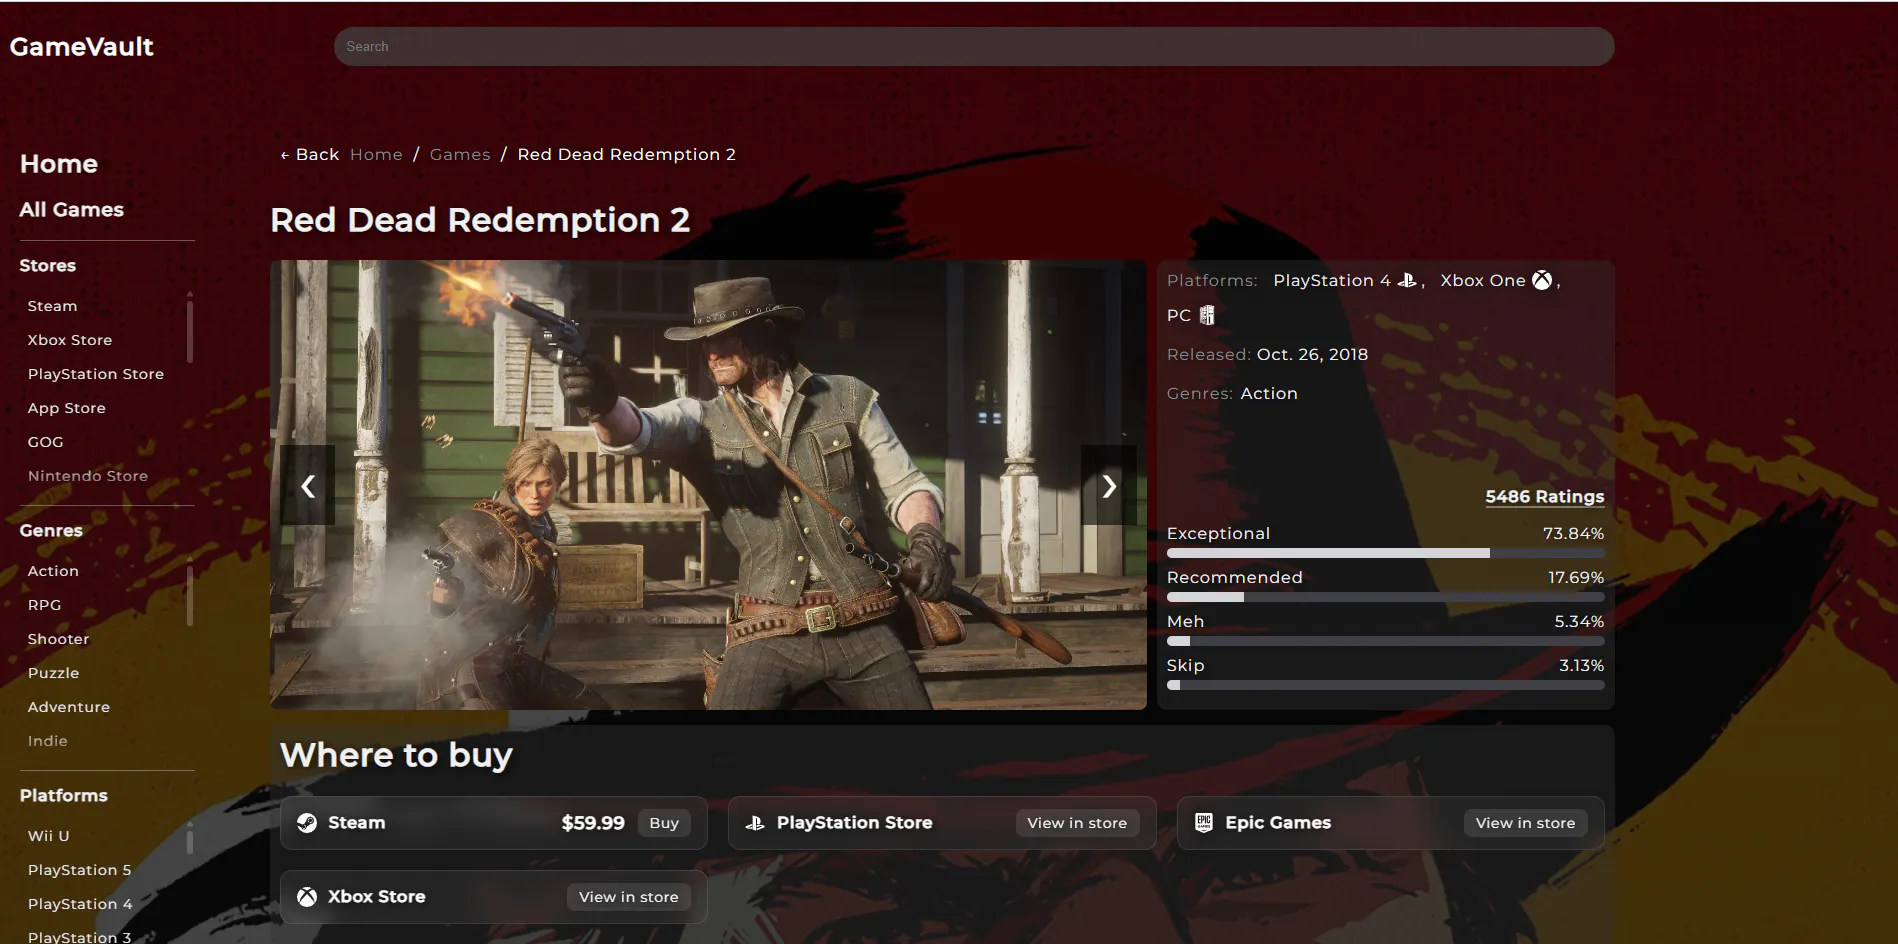
Task: Click the PlayStation 4 platform link in details
Action: [1332, 281]
